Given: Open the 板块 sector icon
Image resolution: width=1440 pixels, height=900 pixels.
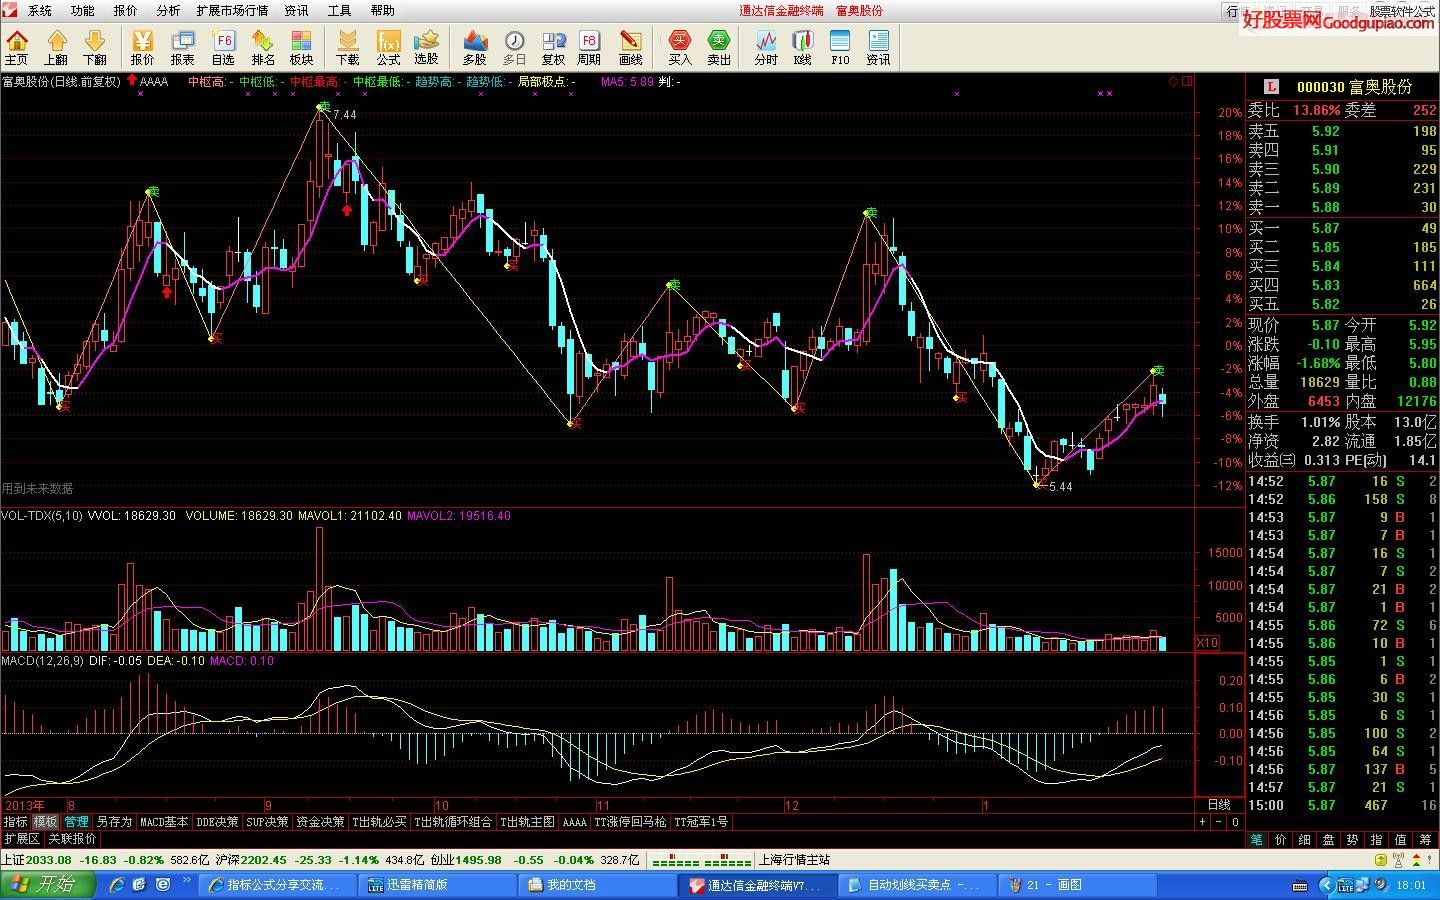Looking at the screenshot, I should (302, 47).
